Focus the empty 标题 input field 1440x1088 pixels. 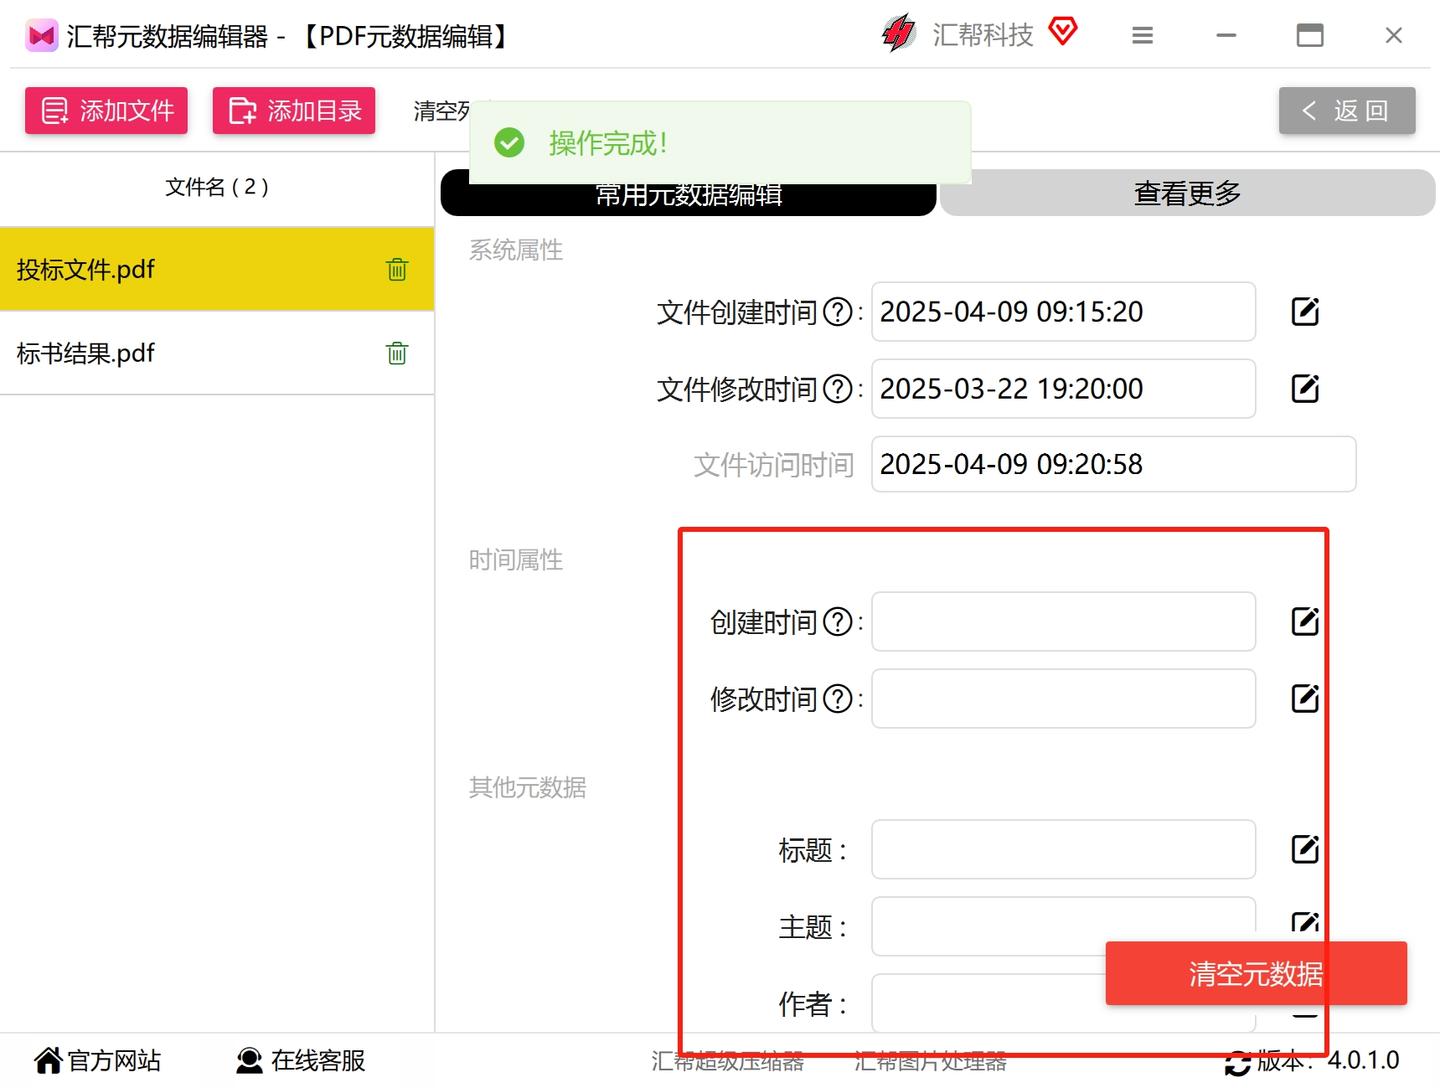point(1063,850)
